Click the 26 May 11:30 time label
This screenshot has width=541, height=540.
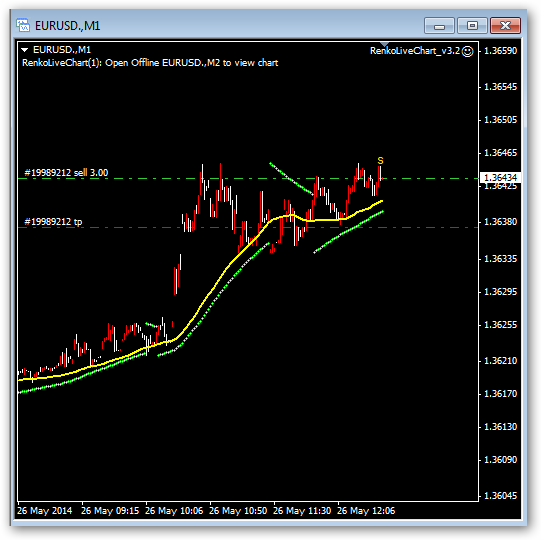tap(302, 511)
